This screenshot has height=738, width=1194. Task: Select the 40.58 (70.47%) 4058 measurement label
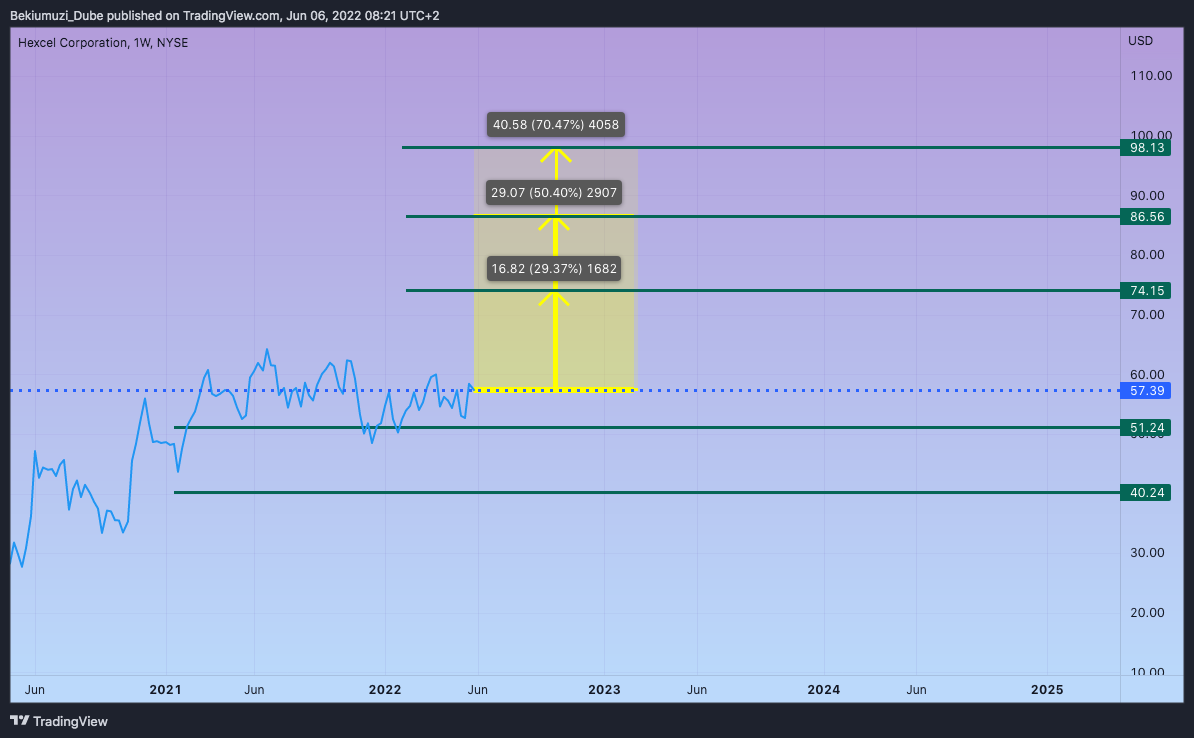click(556, 125)
